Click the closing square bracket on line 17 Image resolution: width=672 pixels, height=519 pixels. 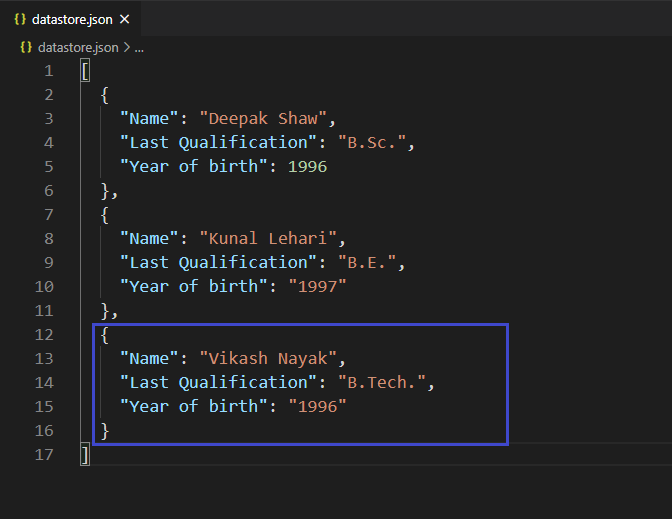click(x=85, y=455)
